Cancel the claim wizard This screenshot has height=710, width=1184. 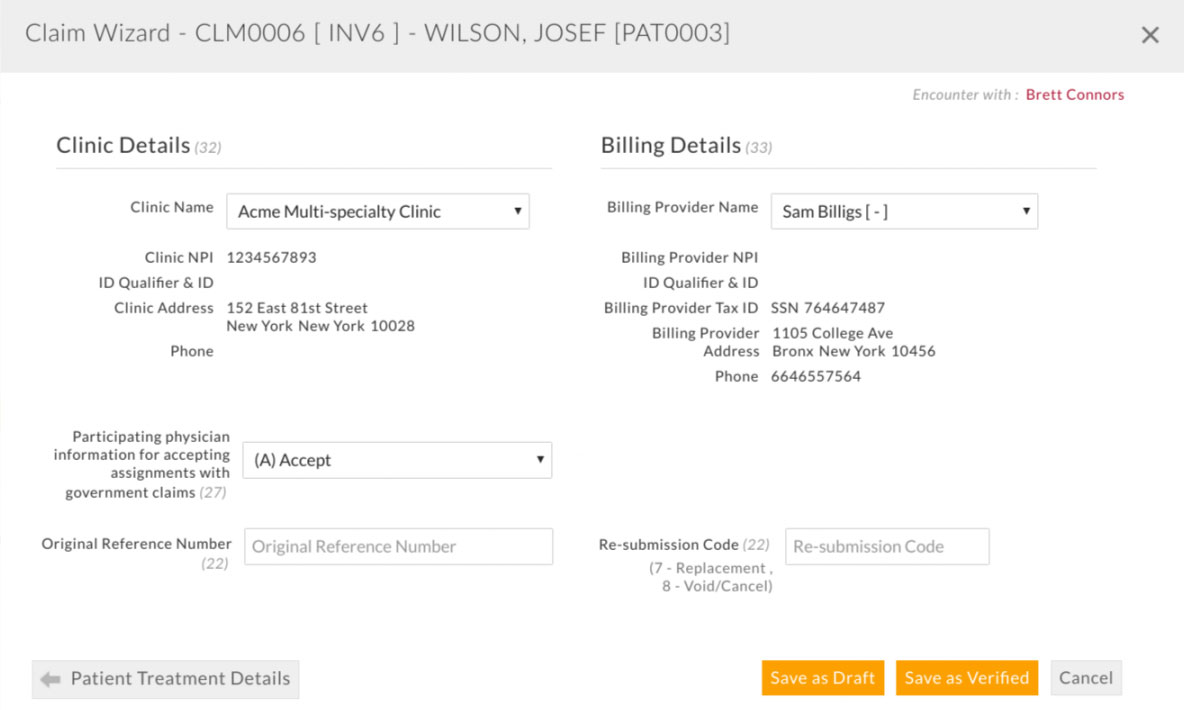pos(1085,678)
